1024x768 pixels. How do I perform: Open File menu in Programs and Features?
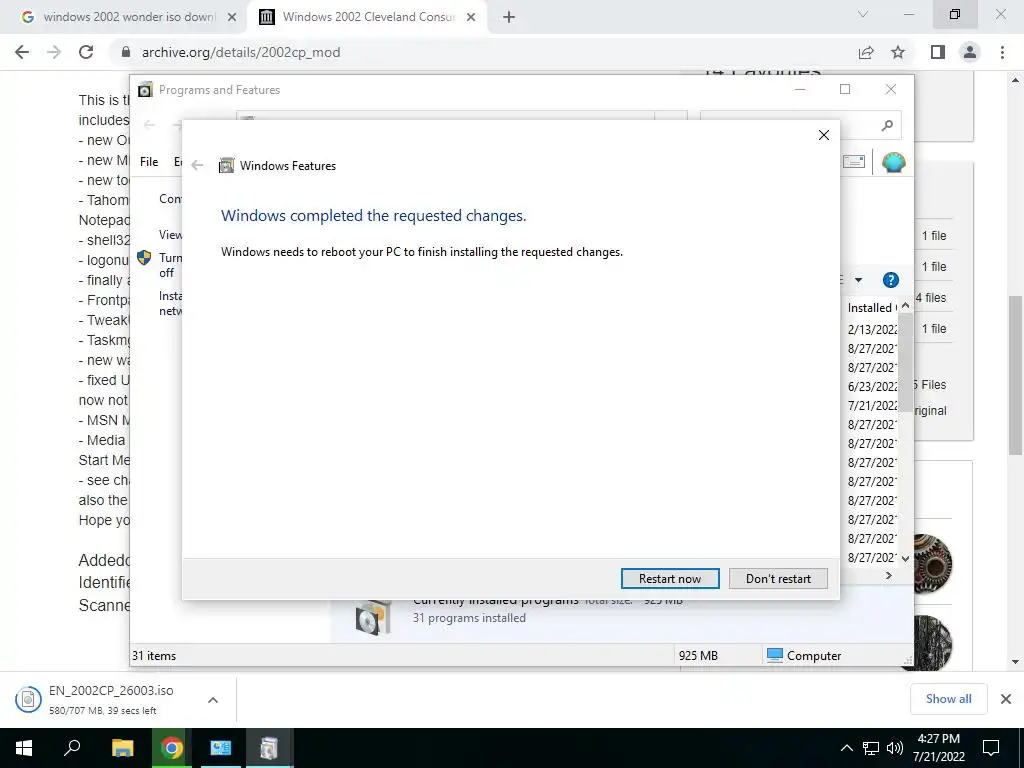click(x=149, y=161)
